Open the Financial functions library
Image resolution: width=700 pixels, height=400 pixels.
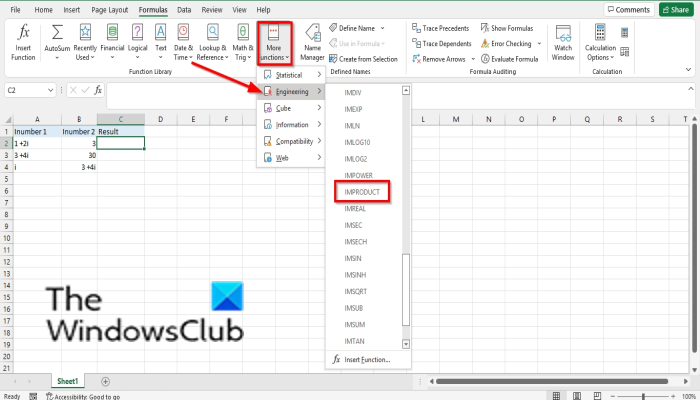pyautogui.click(x=112, y=42)
